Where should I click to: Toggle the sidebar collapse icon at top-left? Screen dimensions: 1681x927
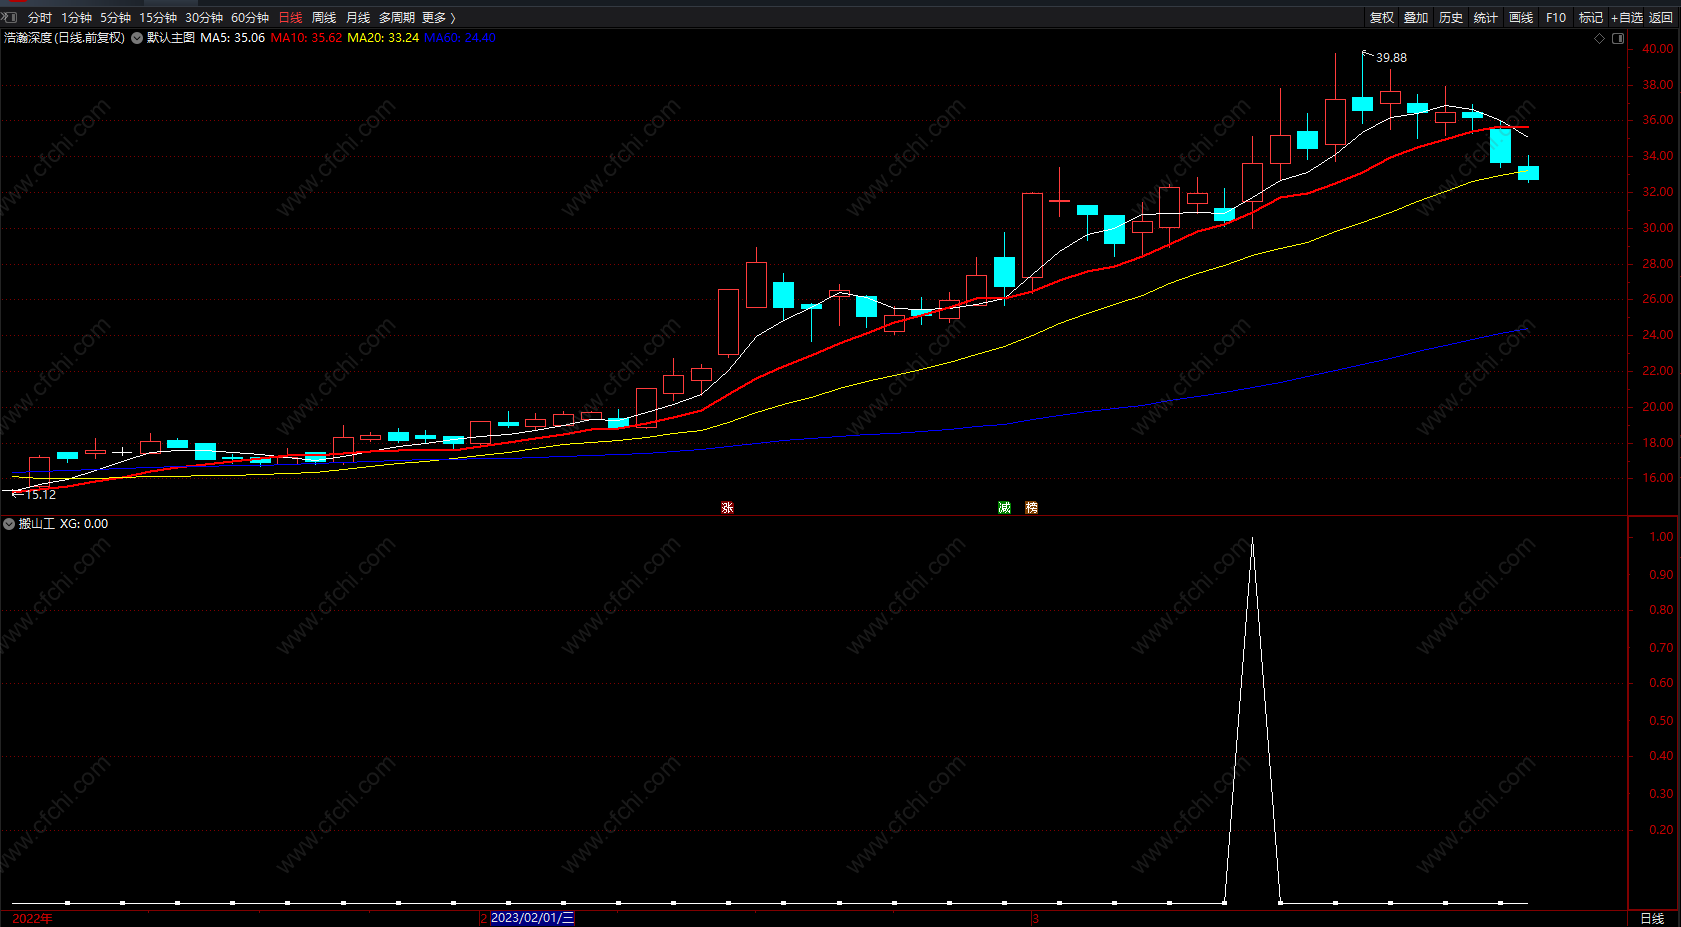point(9,17)
